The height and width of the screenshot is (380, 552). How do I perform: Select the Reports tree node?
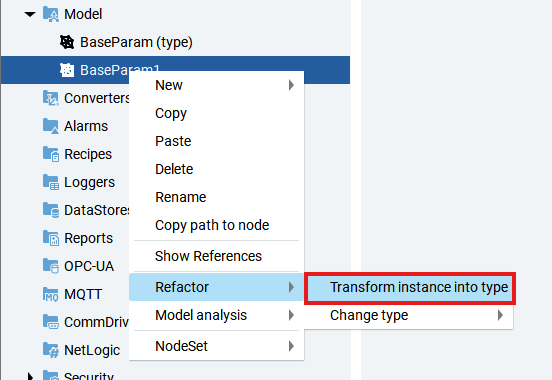88,238
